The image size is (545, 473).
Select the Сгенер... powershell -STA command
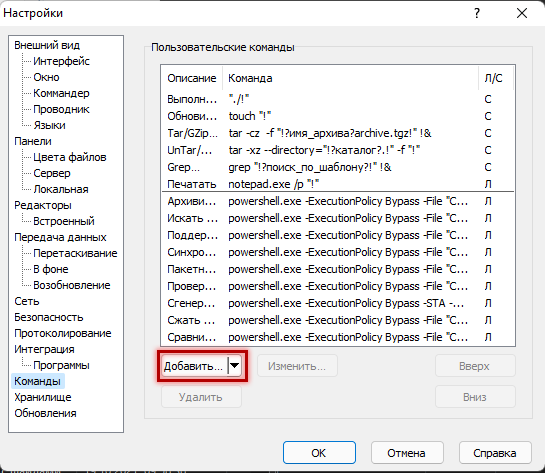(338, 303)
